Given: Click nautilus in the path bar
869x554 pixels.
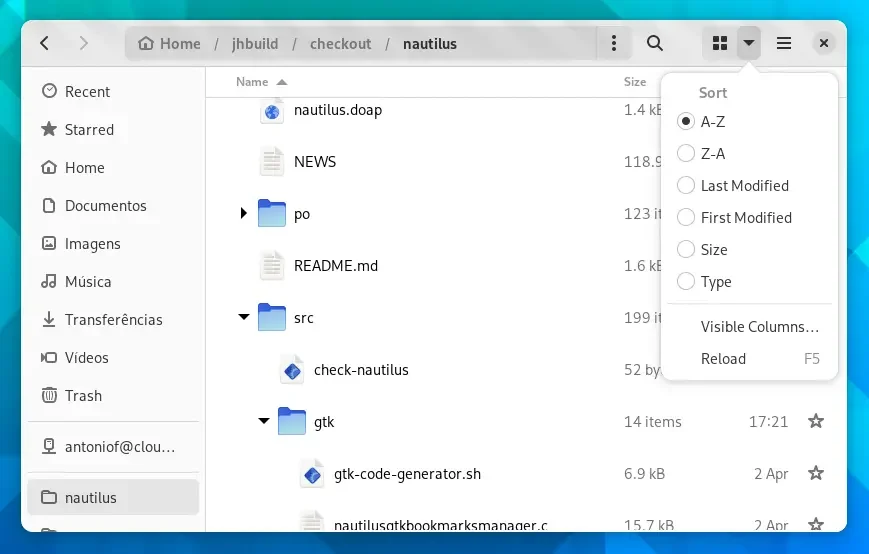Looking at the screenshot, I should click(430, 44).
